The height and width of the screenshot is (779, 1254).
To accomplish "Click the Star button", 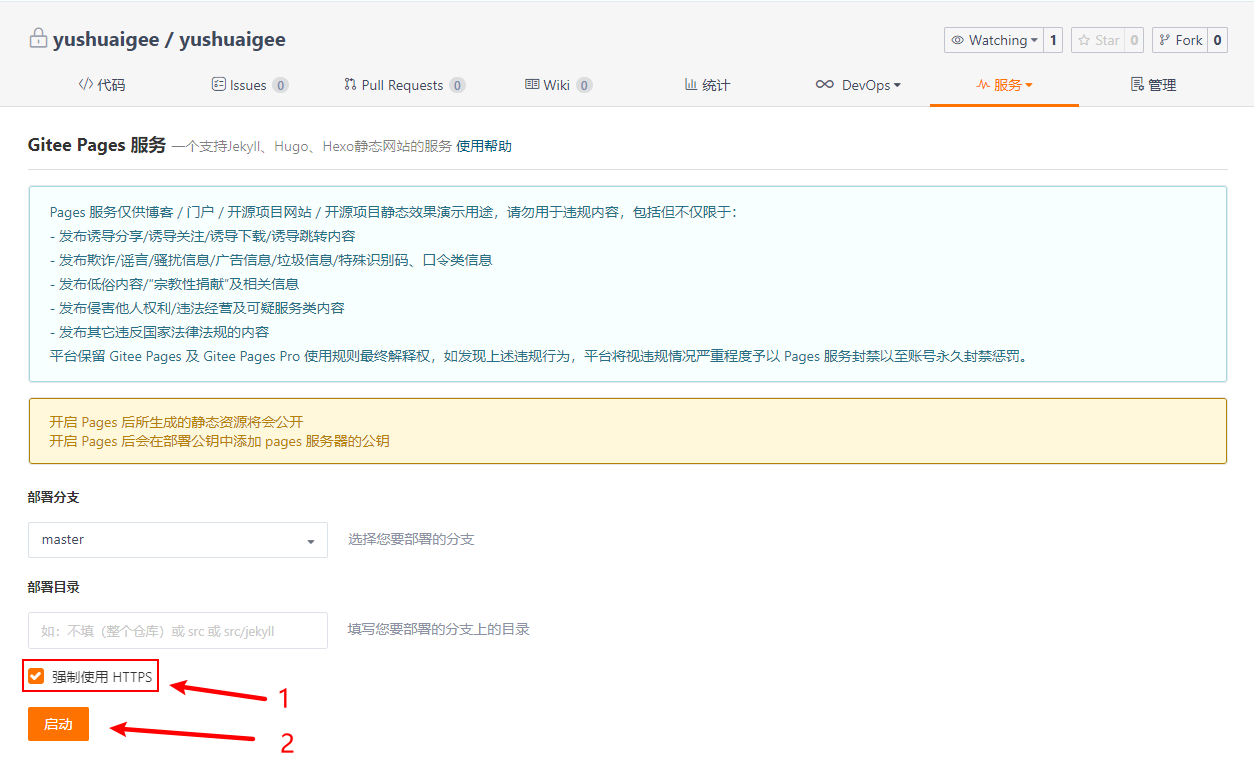I will pyautogui.click(x=1097, y=40).
